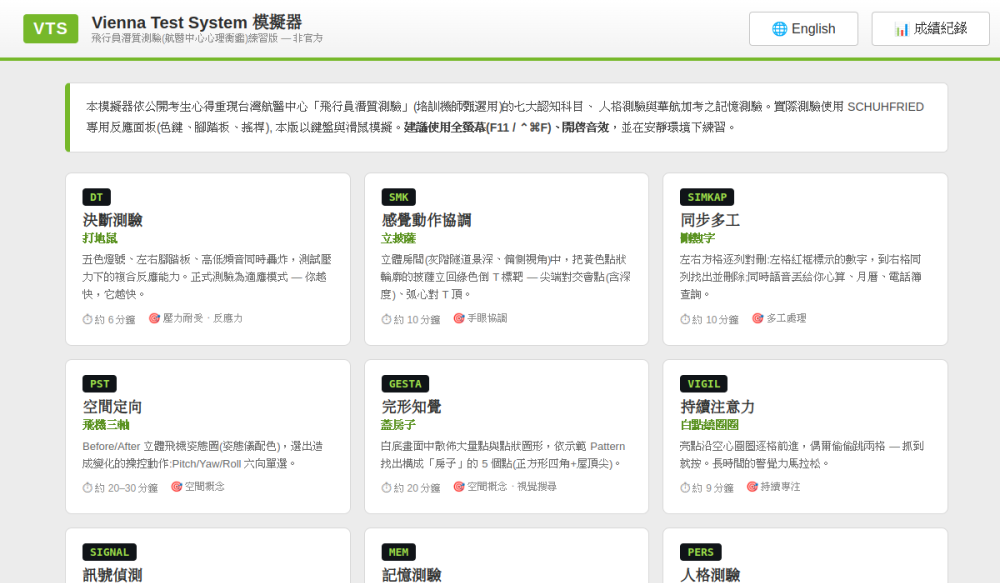The width and height of the screenshot is (1000, 583).
Task: Click the SIGNAL badge label
Action: coord(109,552)
